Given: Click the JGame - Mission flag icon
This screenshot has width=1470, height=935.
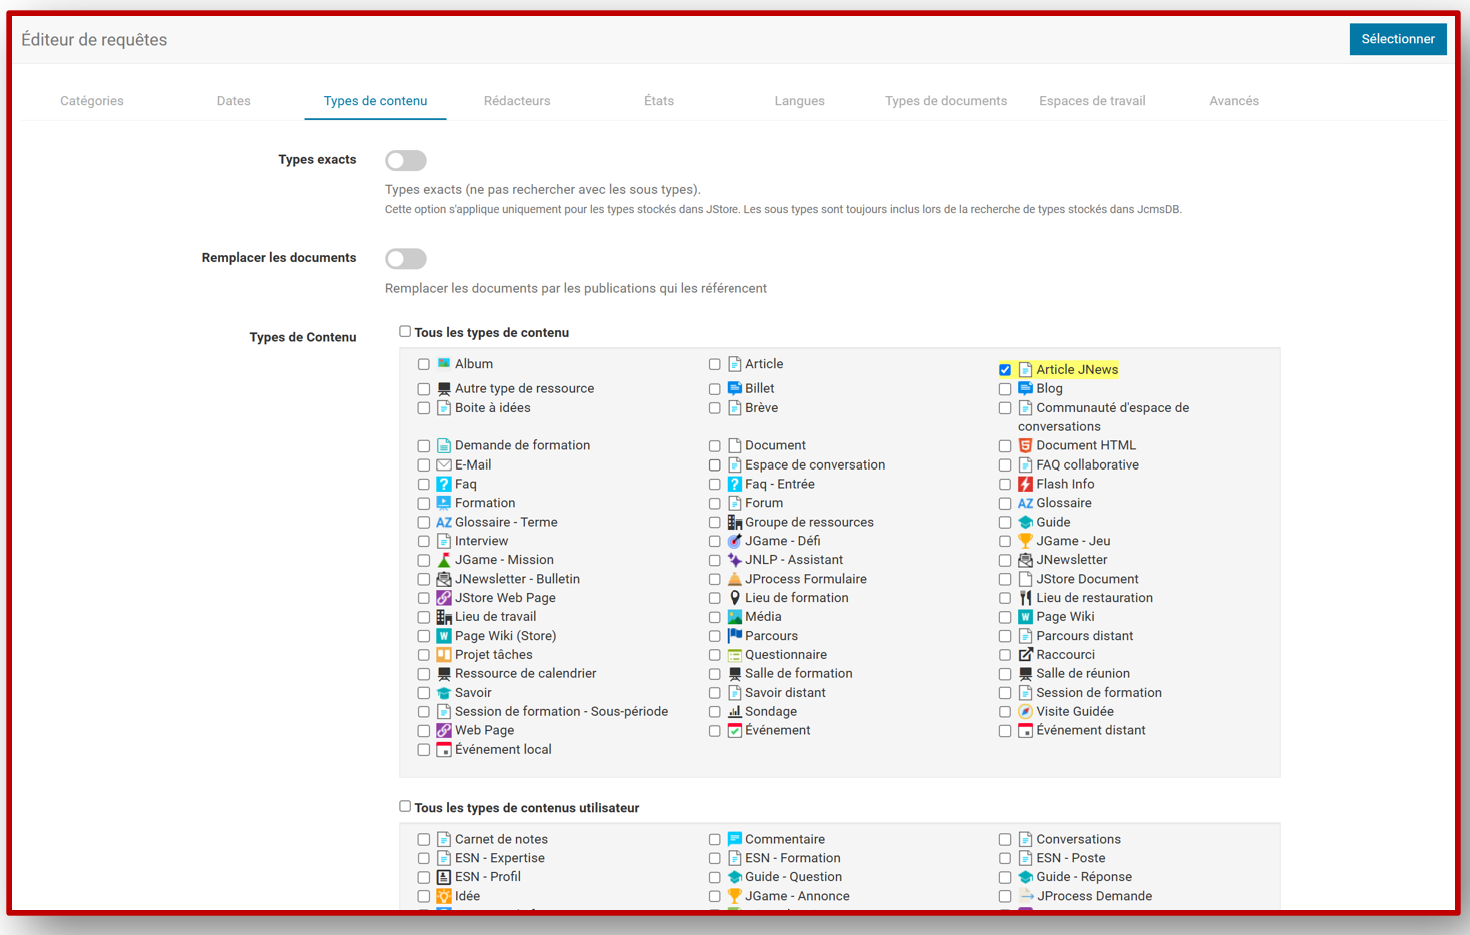Looking at the screenshot, I should (444, 560).
